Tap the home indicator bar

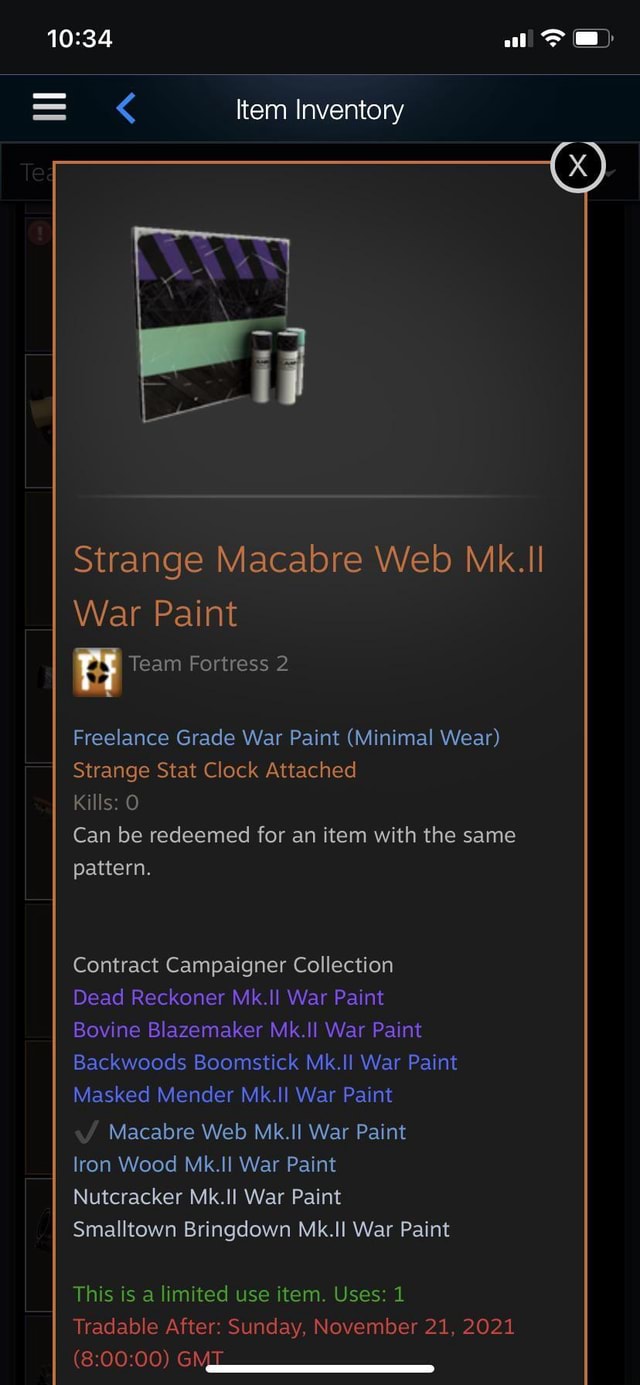click(320, 1368)
